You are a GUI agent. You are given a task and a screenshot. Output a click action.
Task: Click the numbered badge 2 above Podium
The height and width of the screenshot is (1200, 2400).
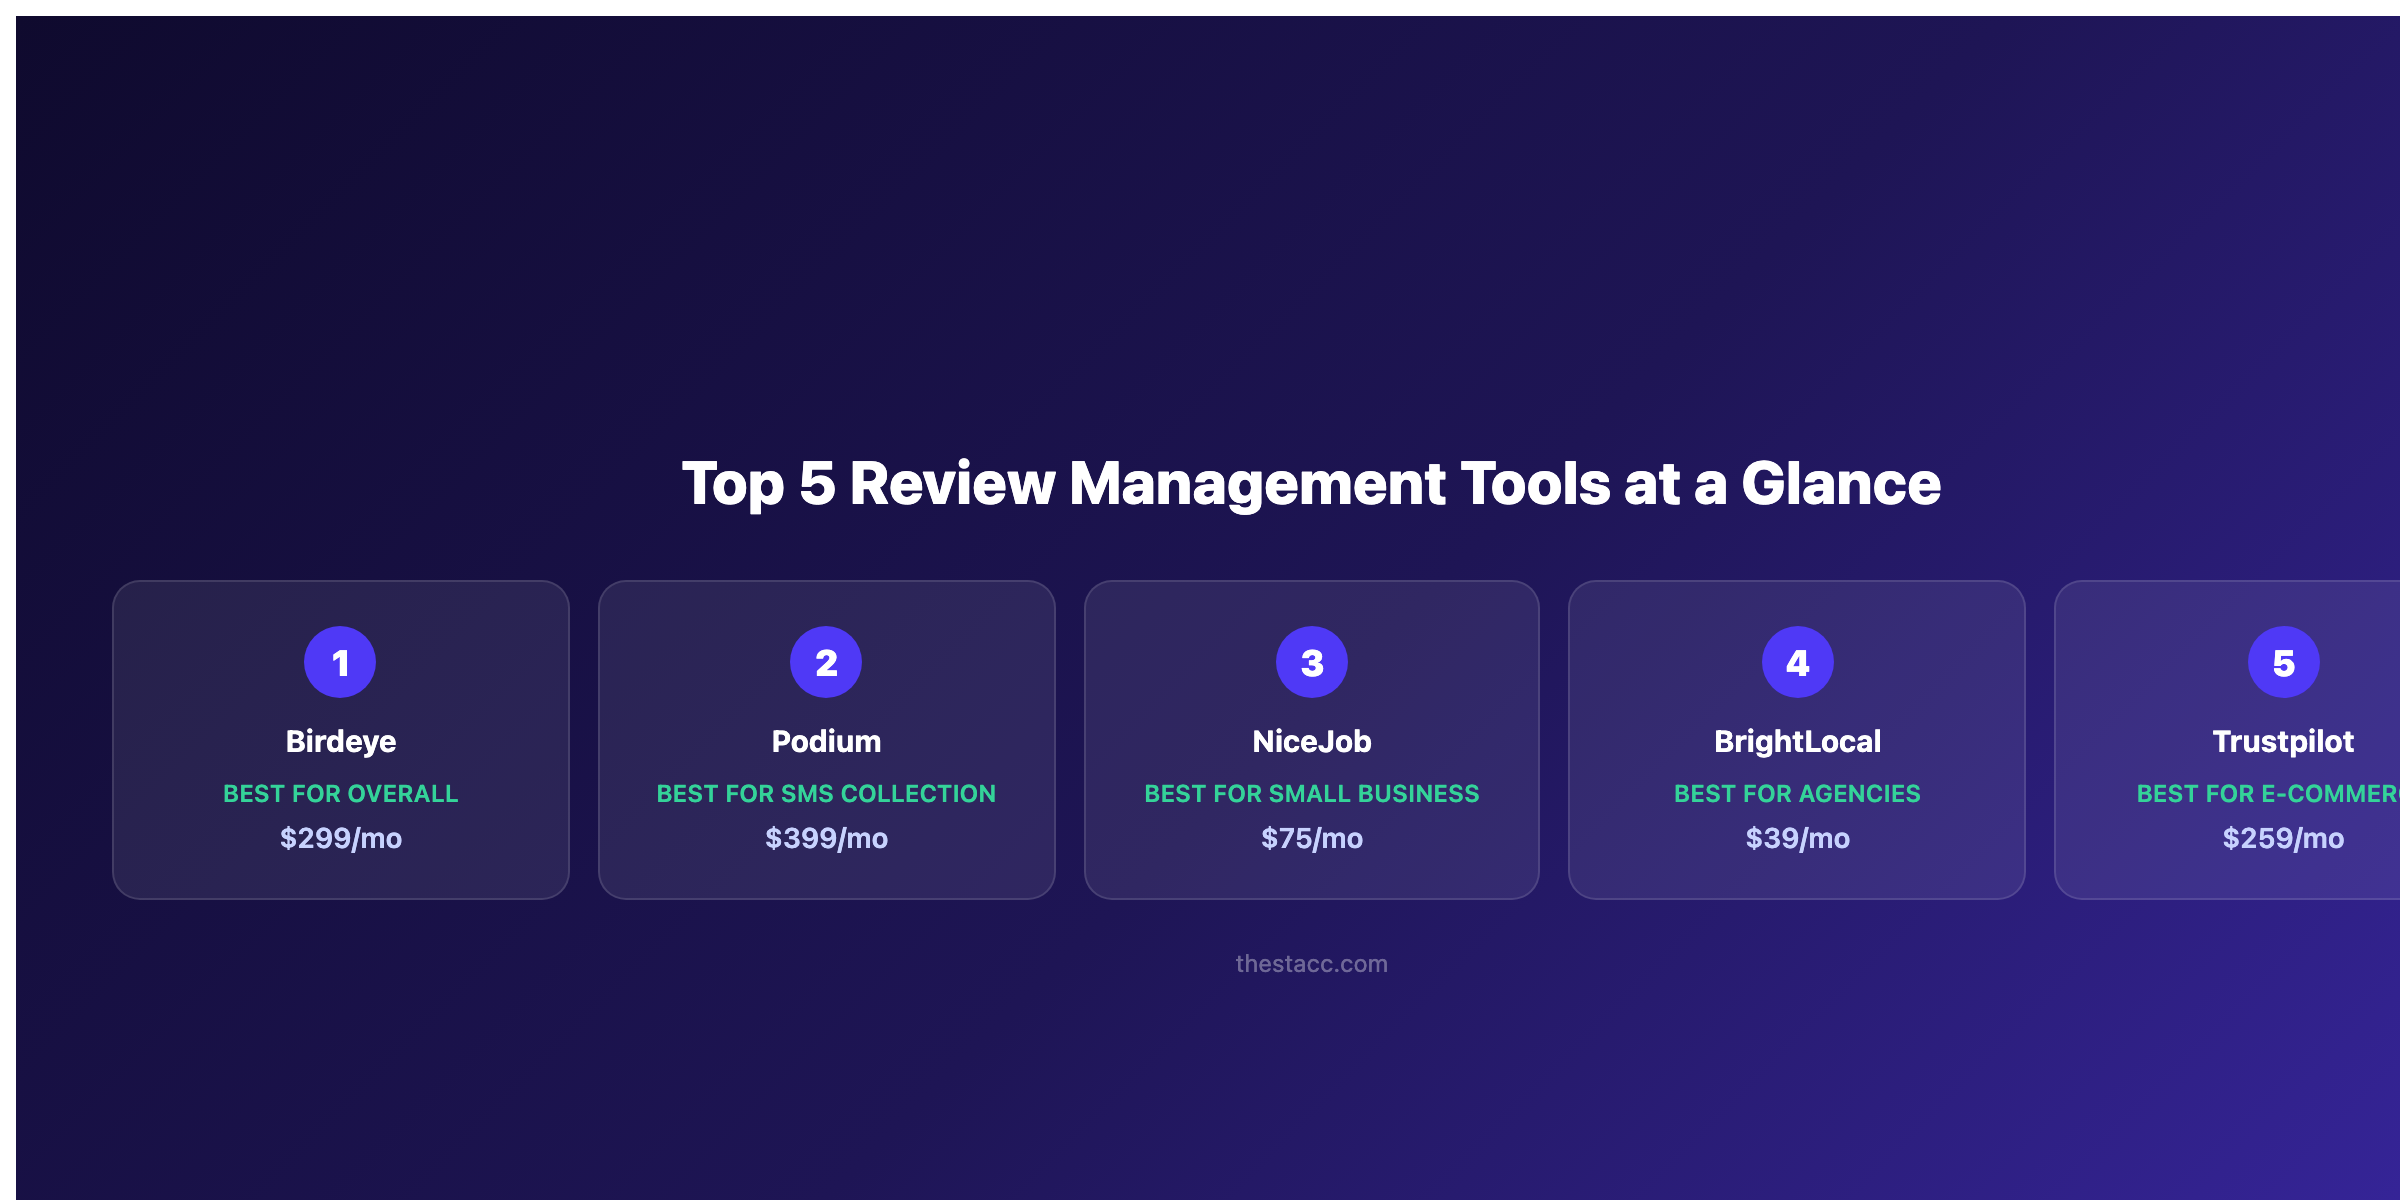826,661
